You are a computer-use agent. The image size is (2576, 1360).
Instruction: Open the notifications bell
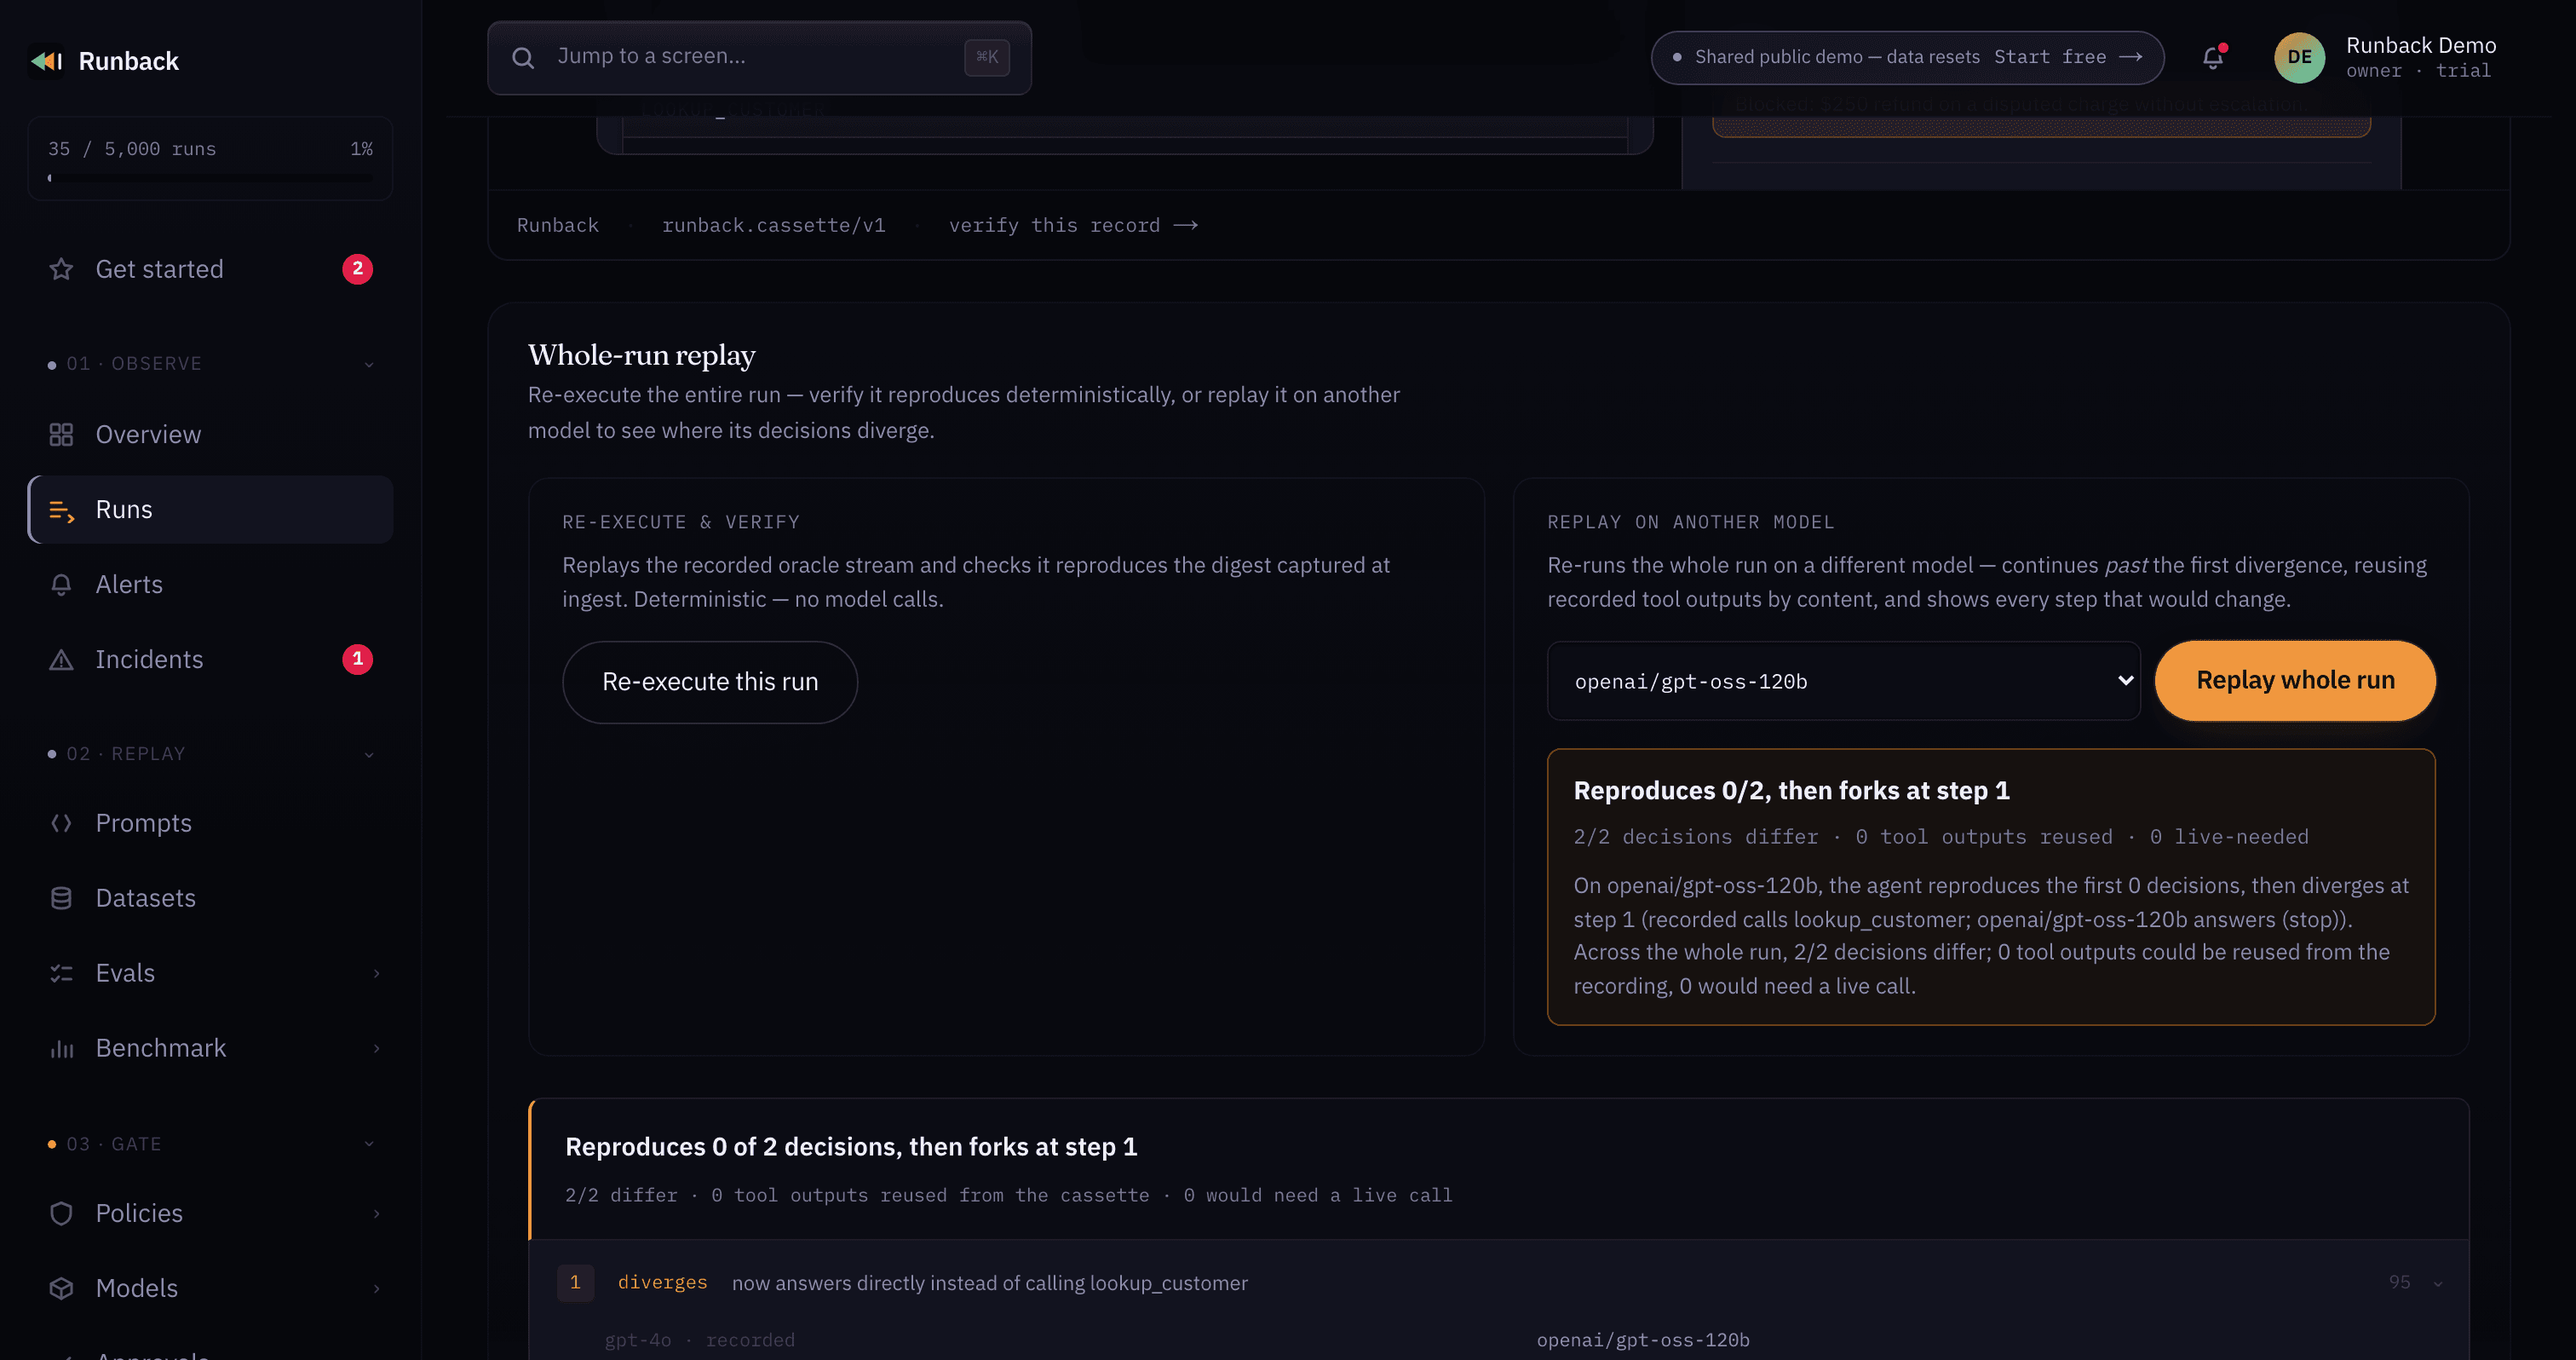tap(2213, 58)
